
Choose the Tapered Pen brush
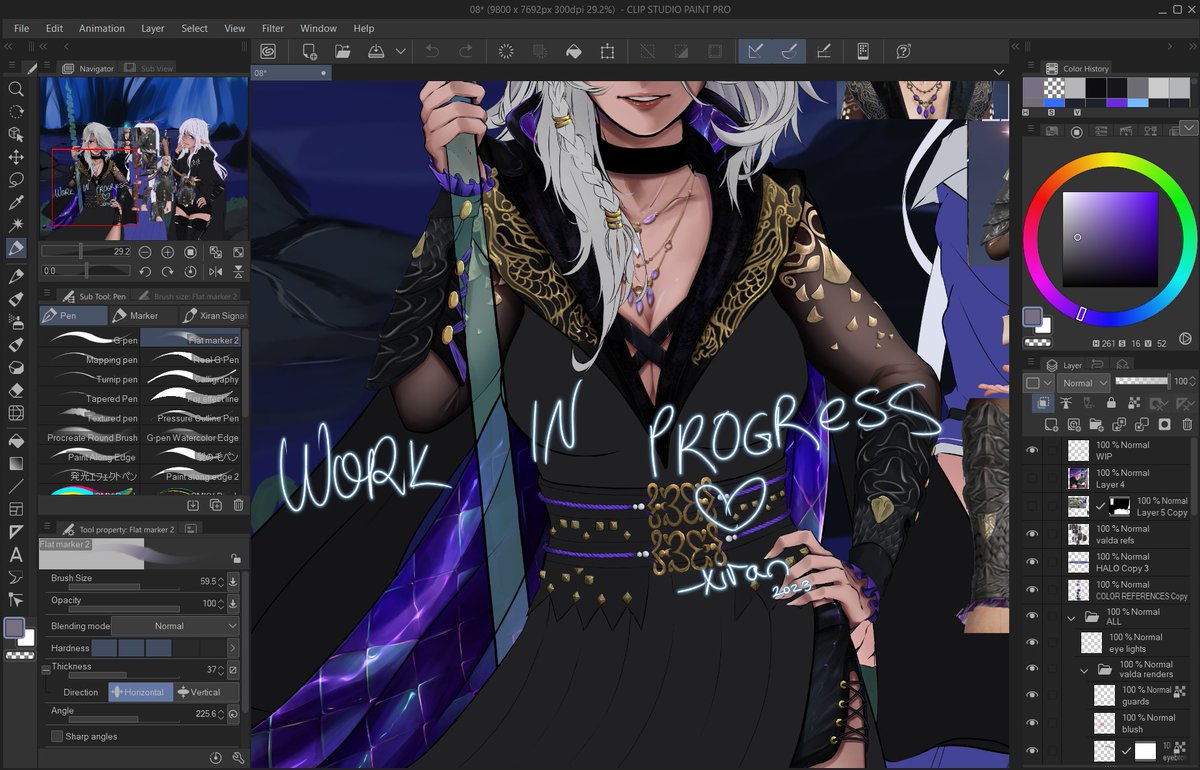(90, 399)
